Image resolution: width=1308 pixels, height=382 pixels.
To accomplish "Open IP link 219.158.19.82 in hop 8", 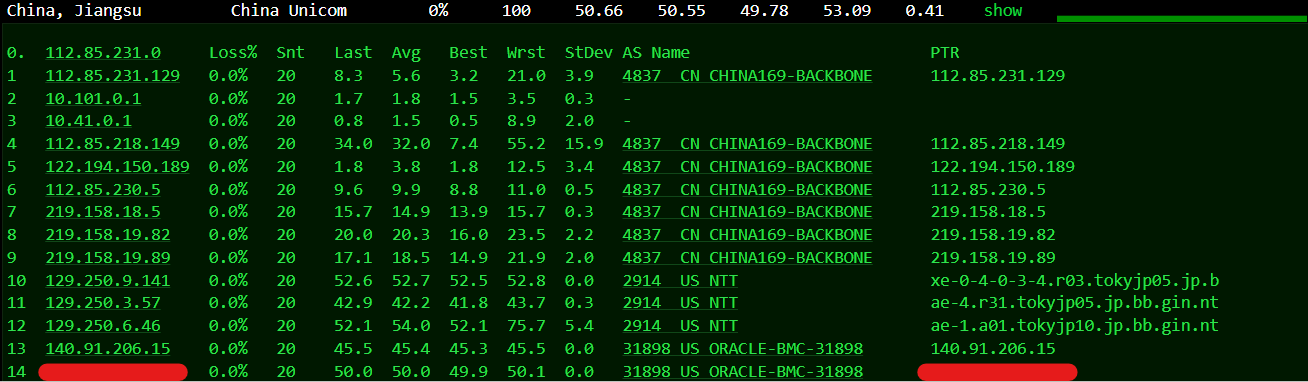I will click(x=108, y=235).
